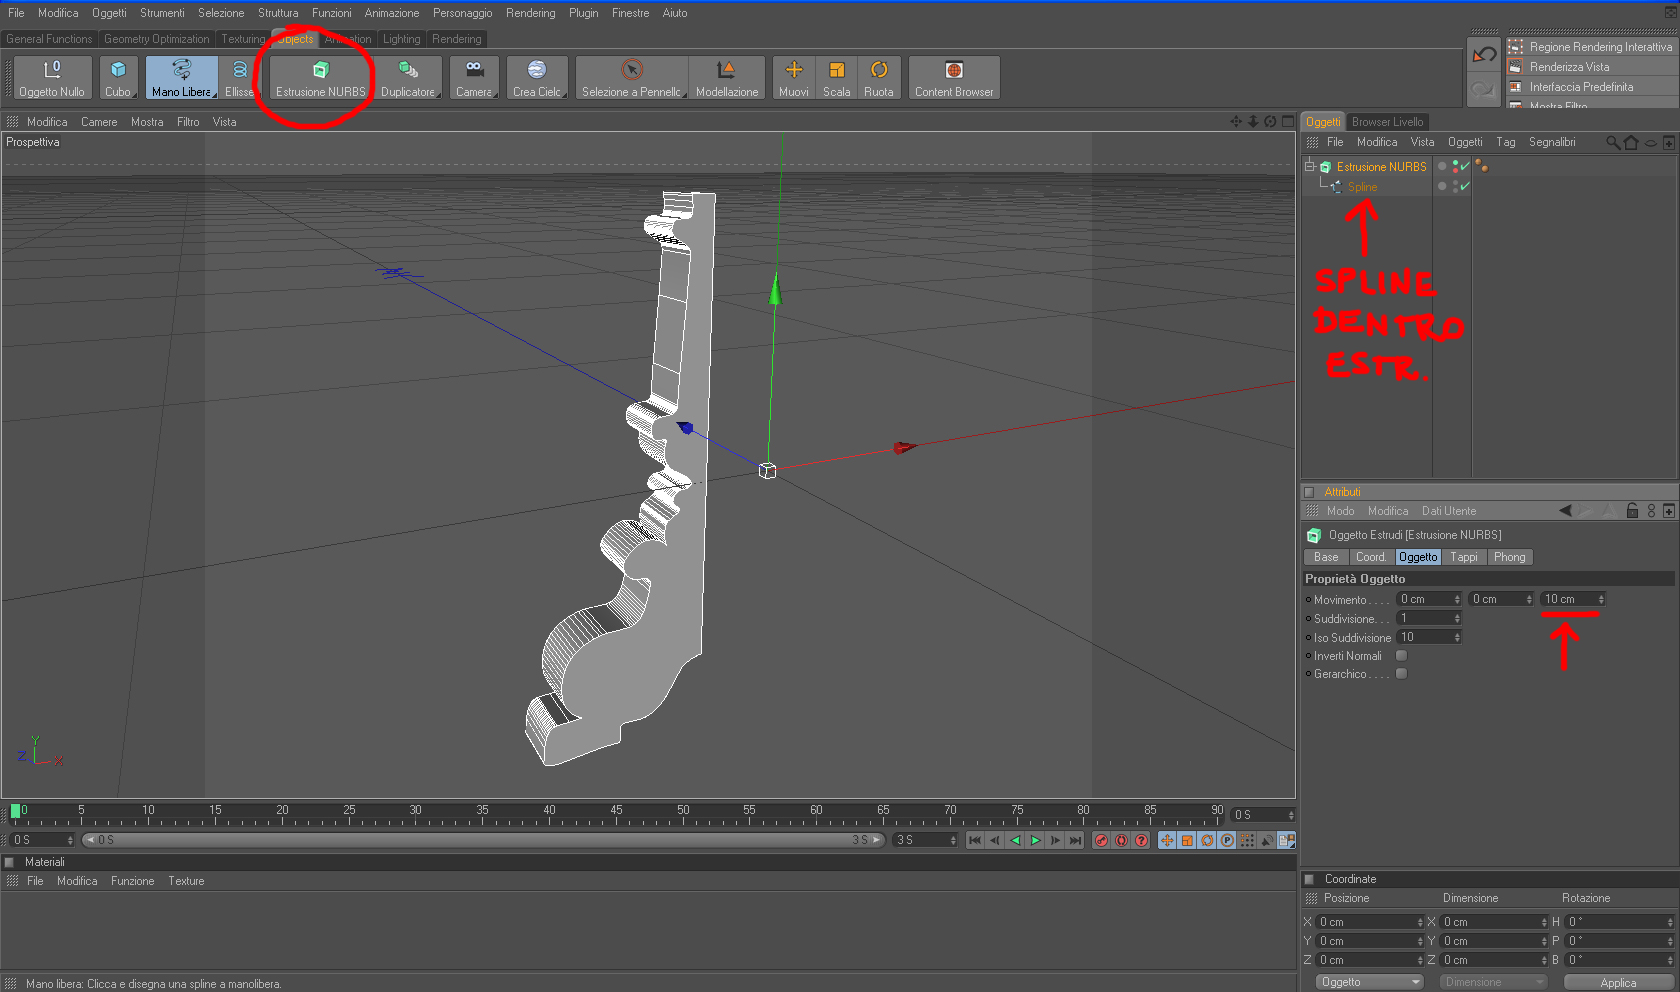Toggle maximize on the Prospettiva viewport
This screenshot has width=1680, height=992.
(1288, 122)
